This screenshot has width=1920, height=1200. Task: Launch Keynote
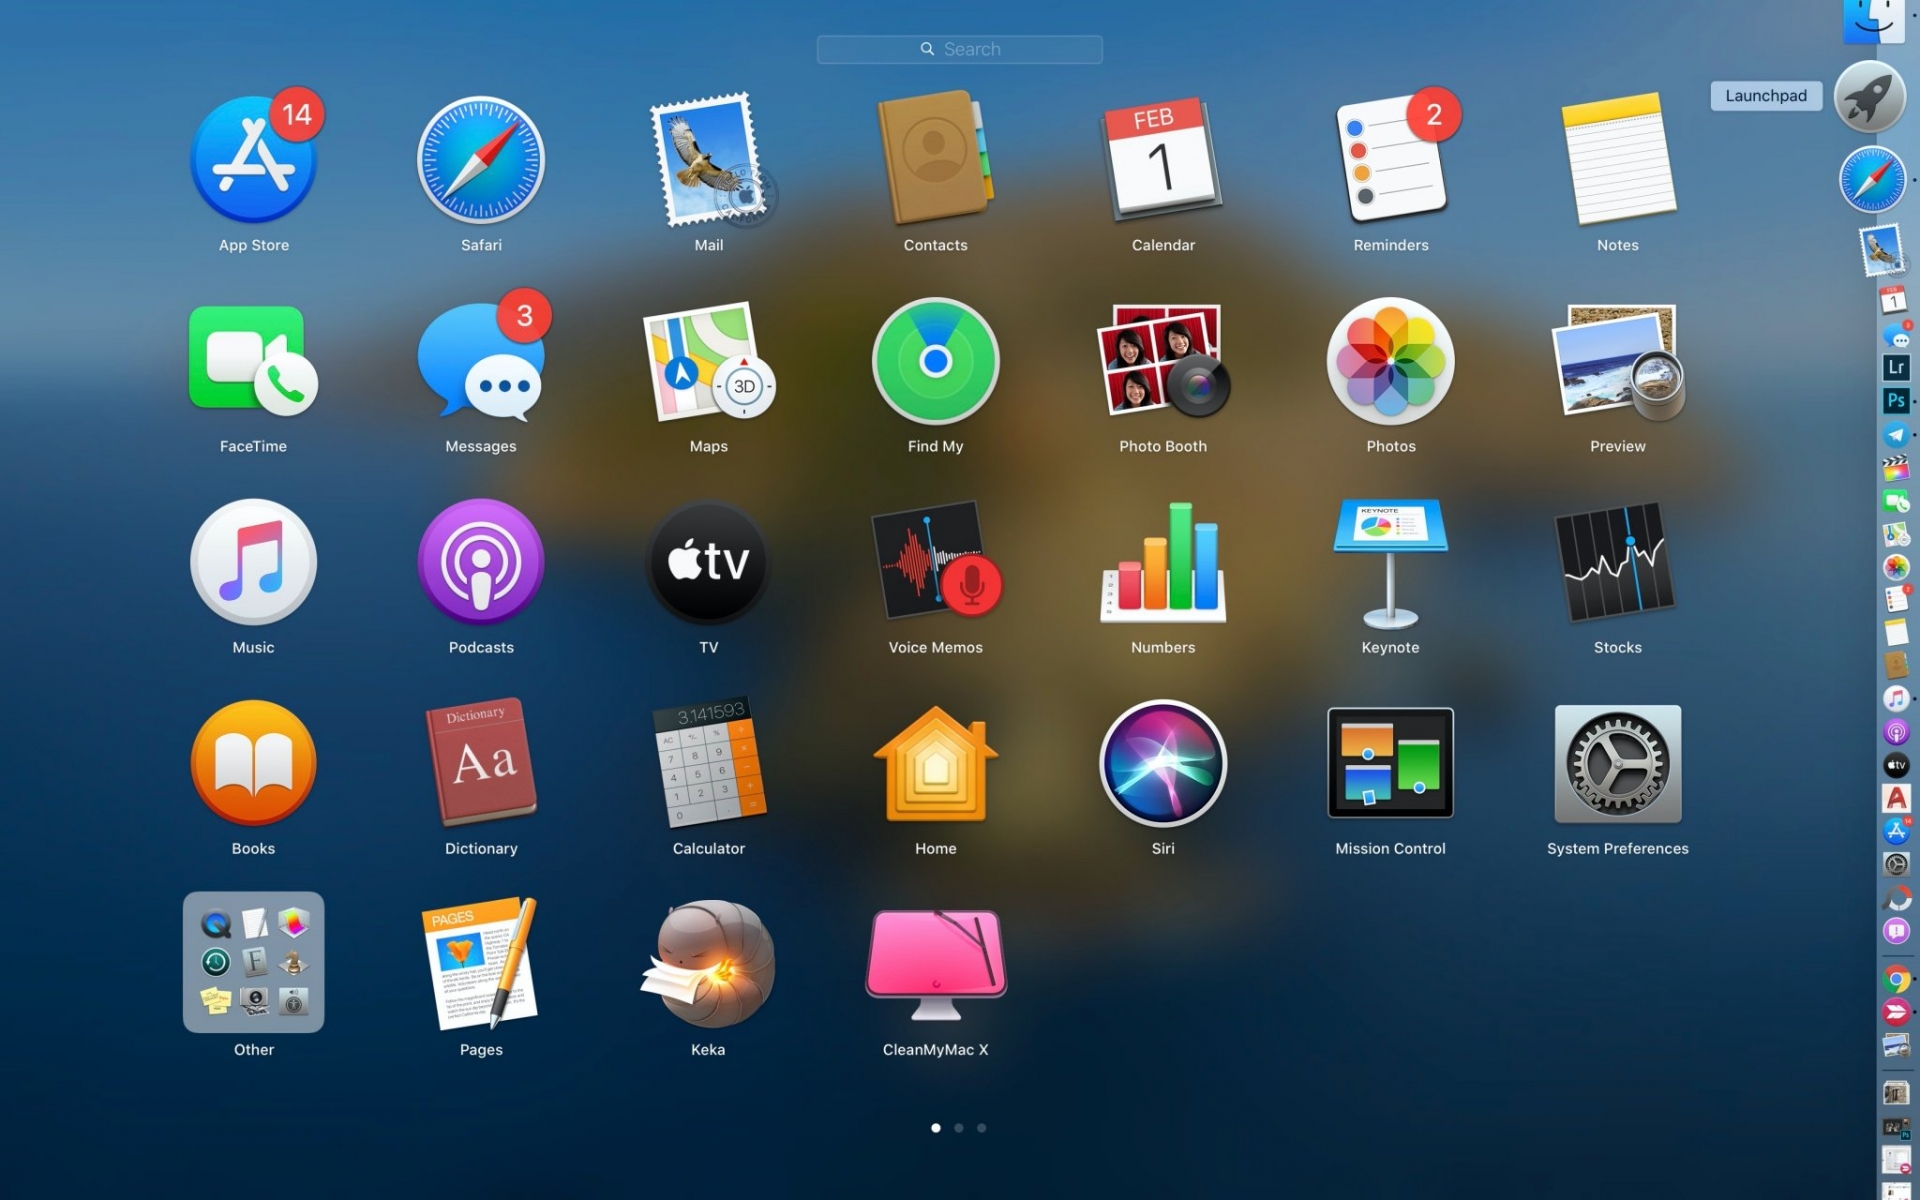pyautogui.click(x=1391, y=562)
